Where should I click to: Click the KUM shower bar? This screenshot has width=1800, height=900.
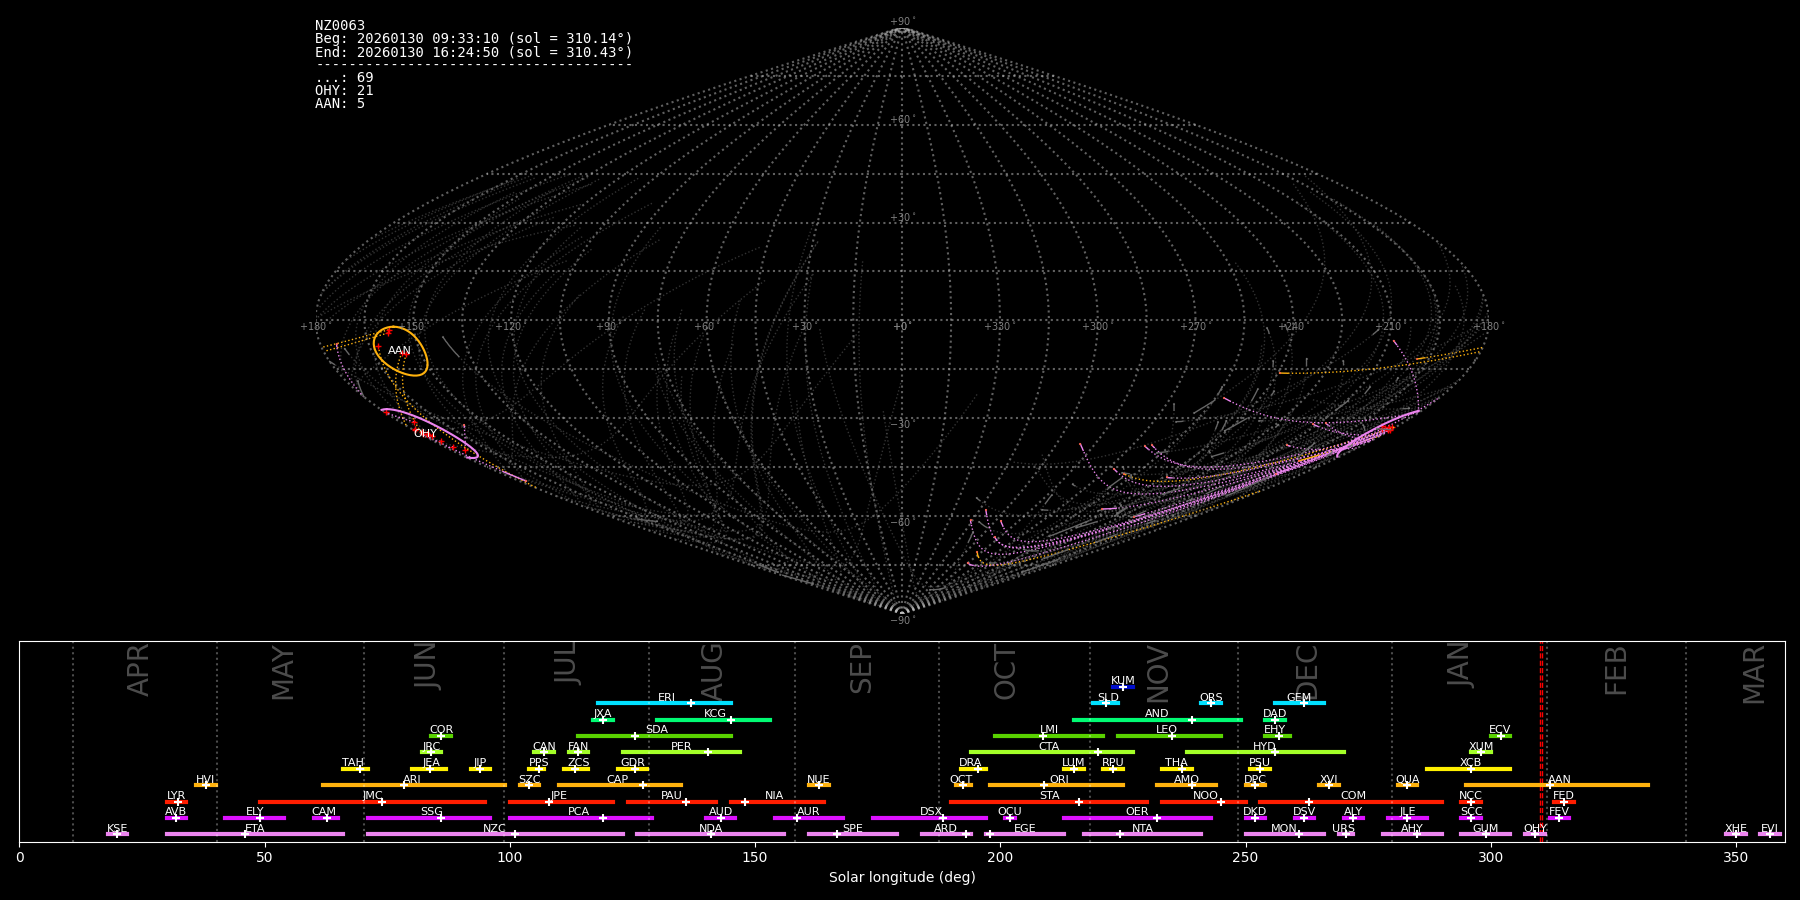point(1123,687)
